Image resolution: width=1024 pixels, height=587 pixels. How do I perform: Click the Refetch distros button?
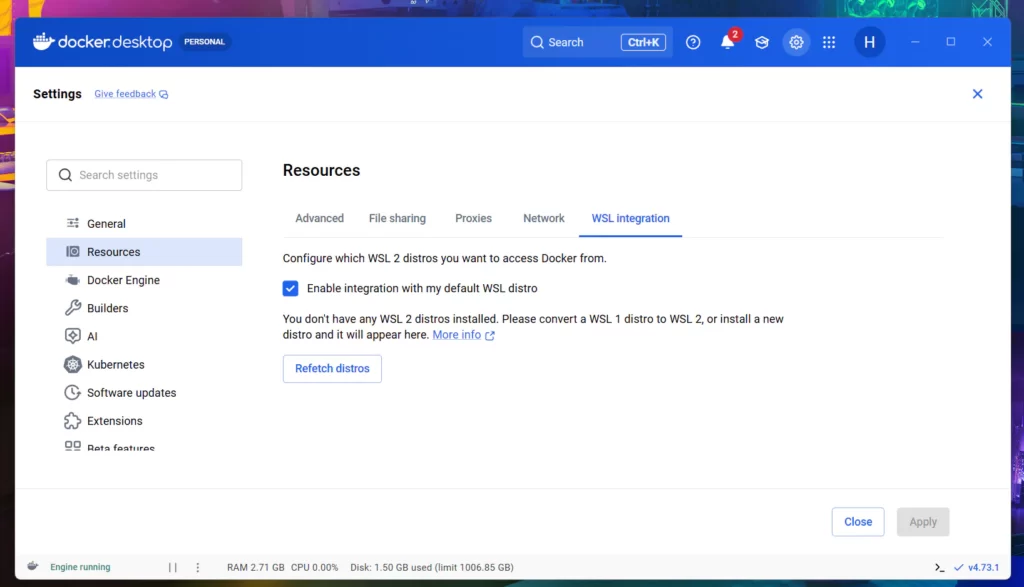pos(332,368)
